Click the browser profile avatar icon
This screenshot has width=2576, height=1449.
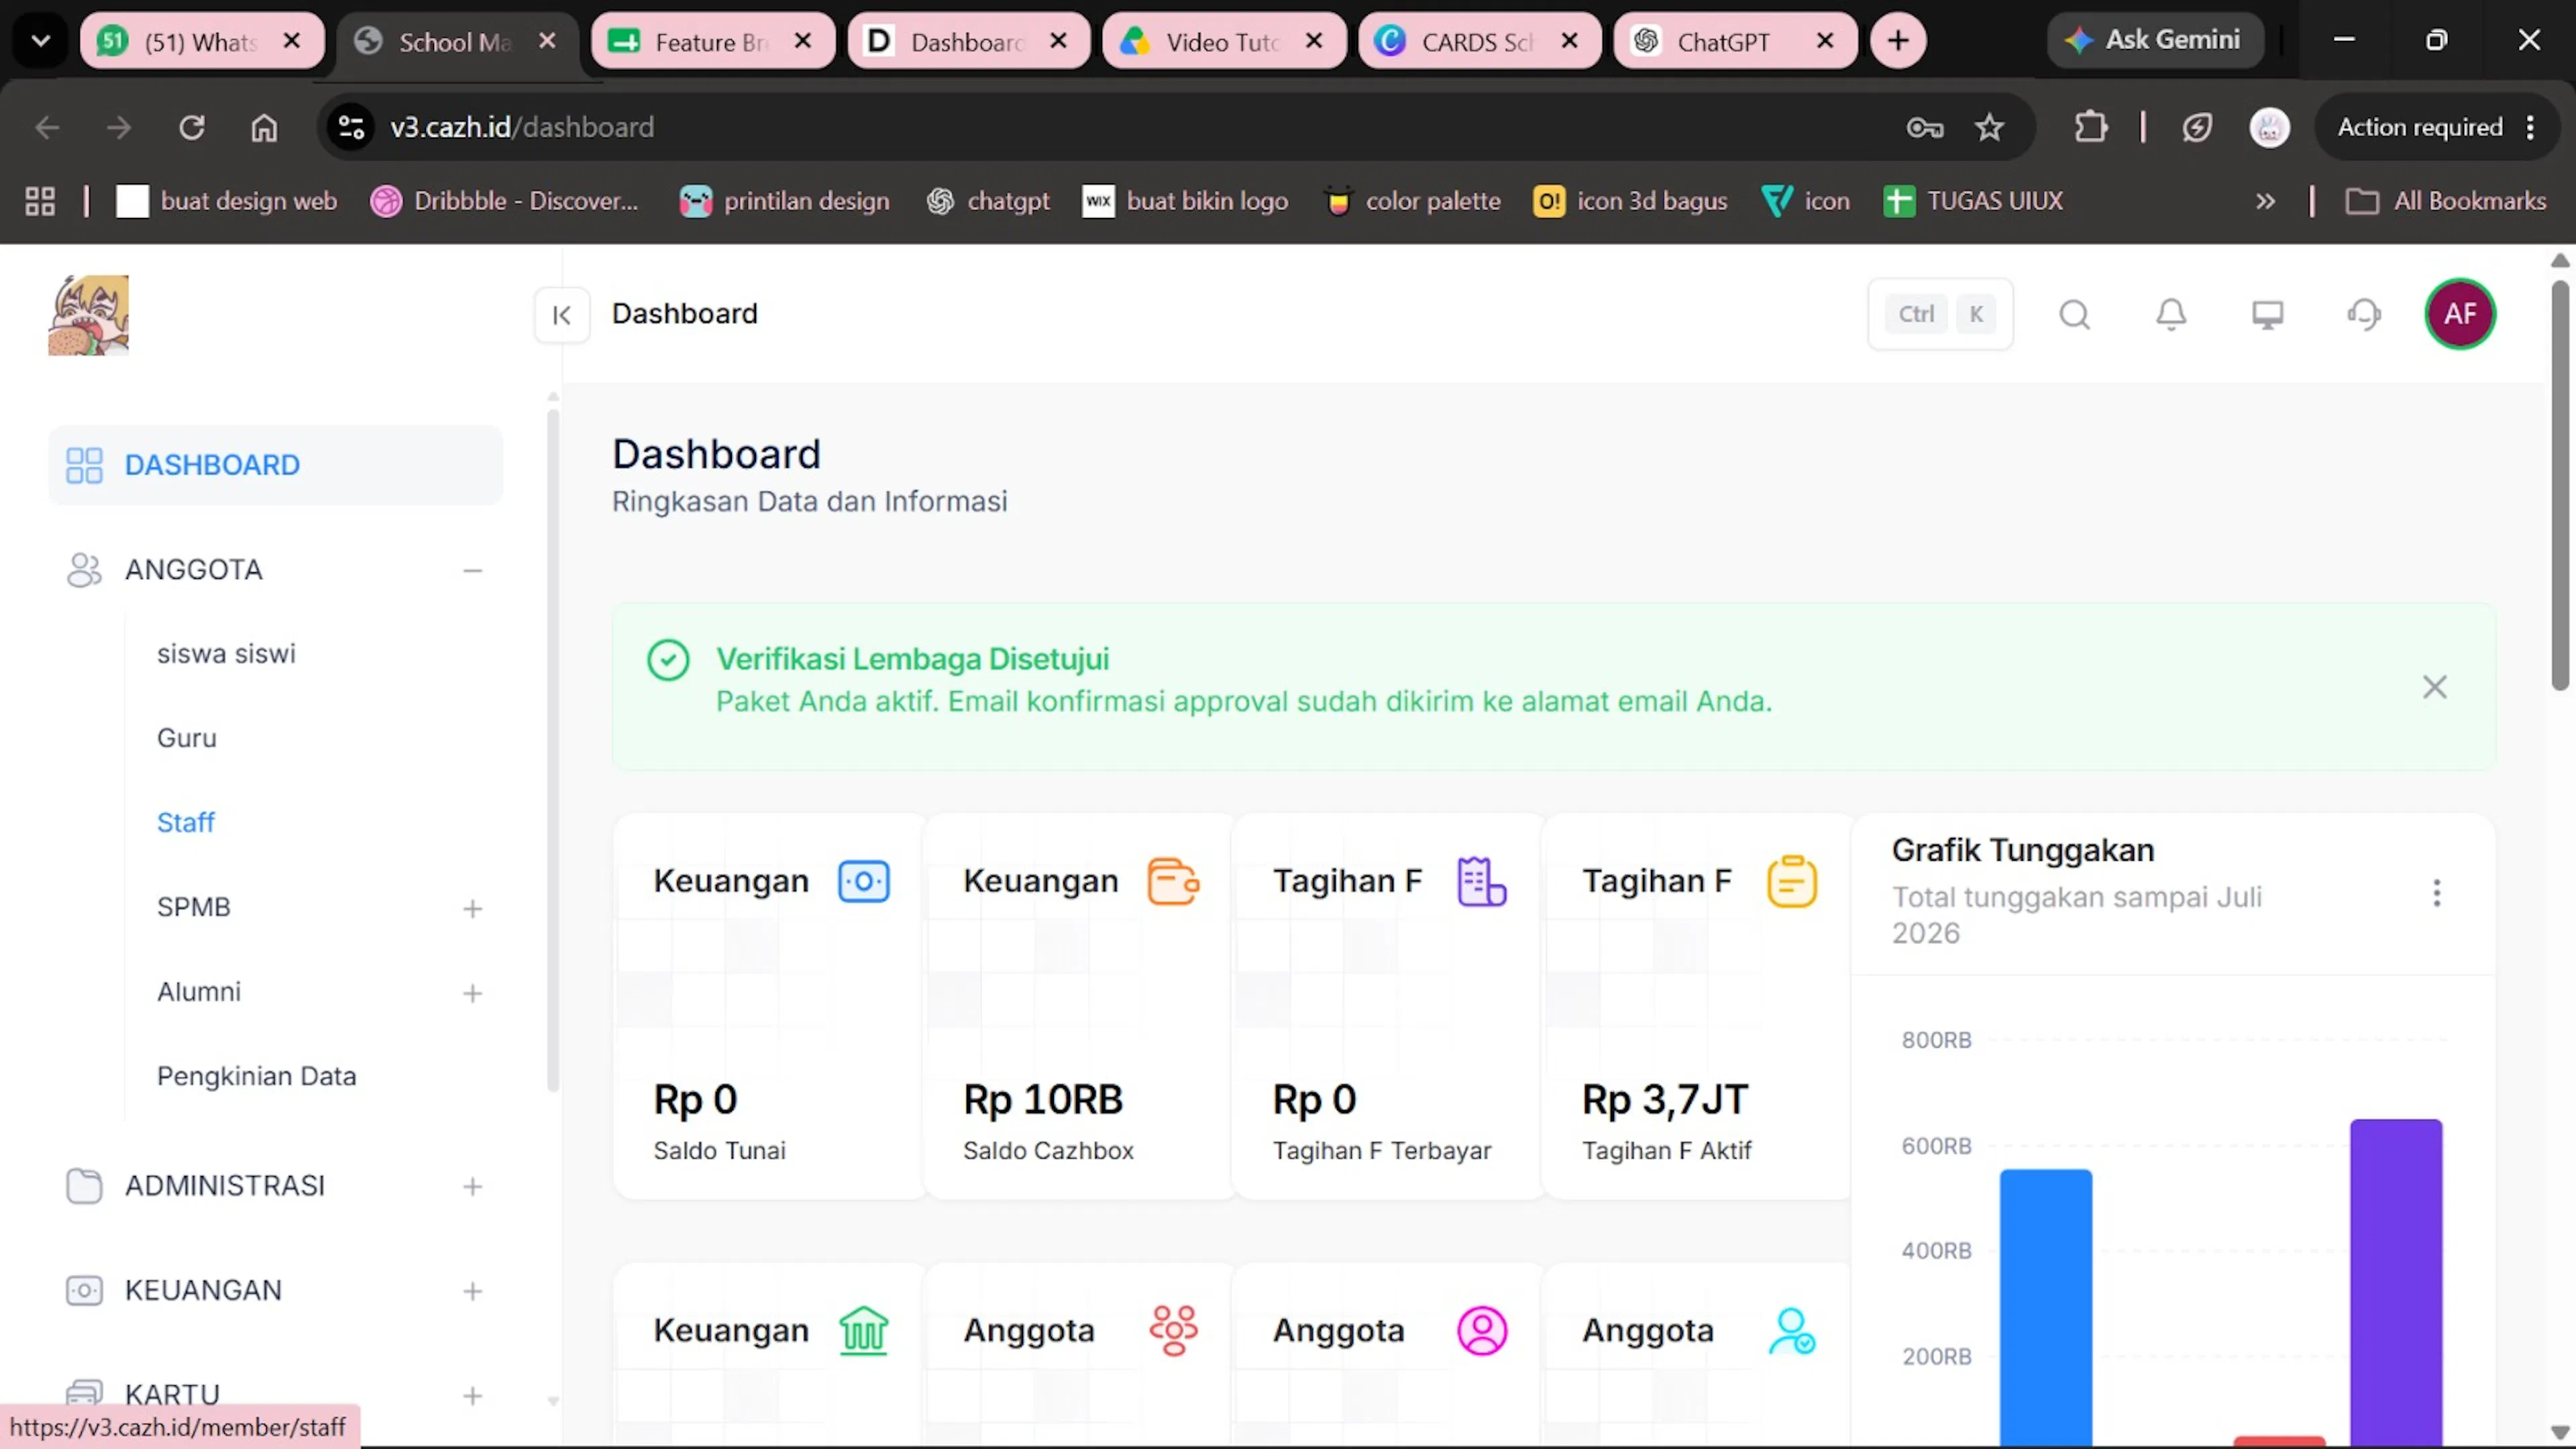pyautogui.click(x=2269, y=127)
